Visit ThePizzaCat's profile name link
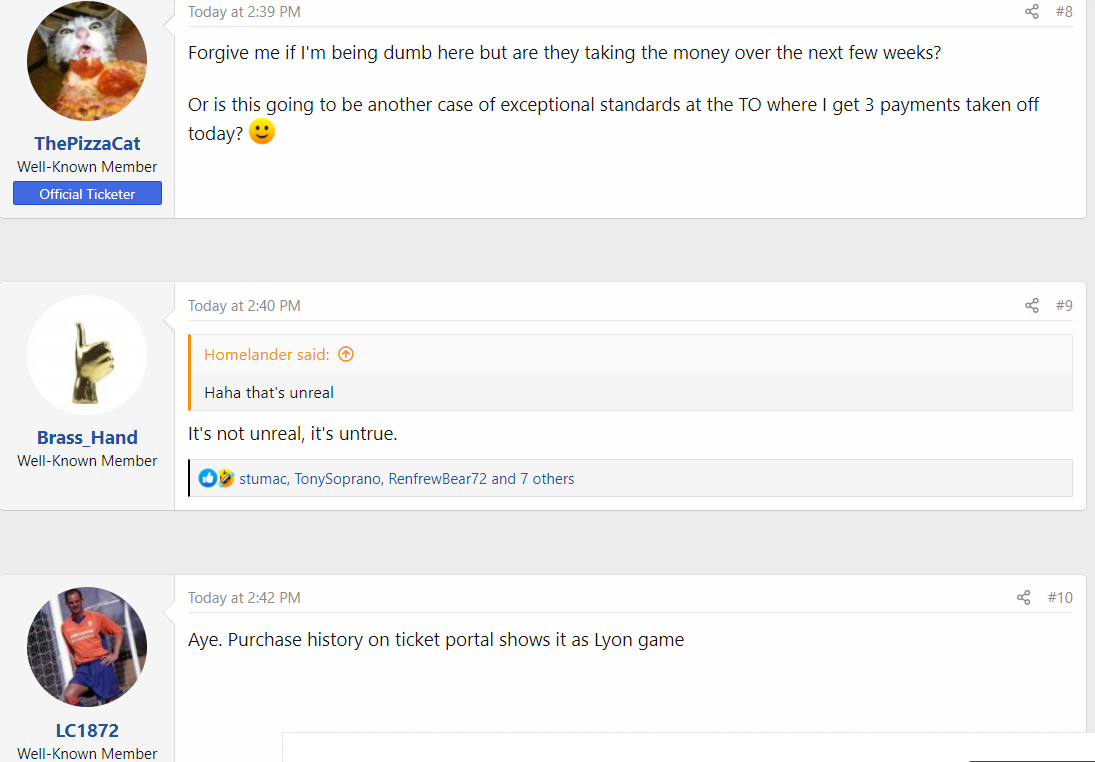Viewport: 1095px width, 762px height. [87, 143]
